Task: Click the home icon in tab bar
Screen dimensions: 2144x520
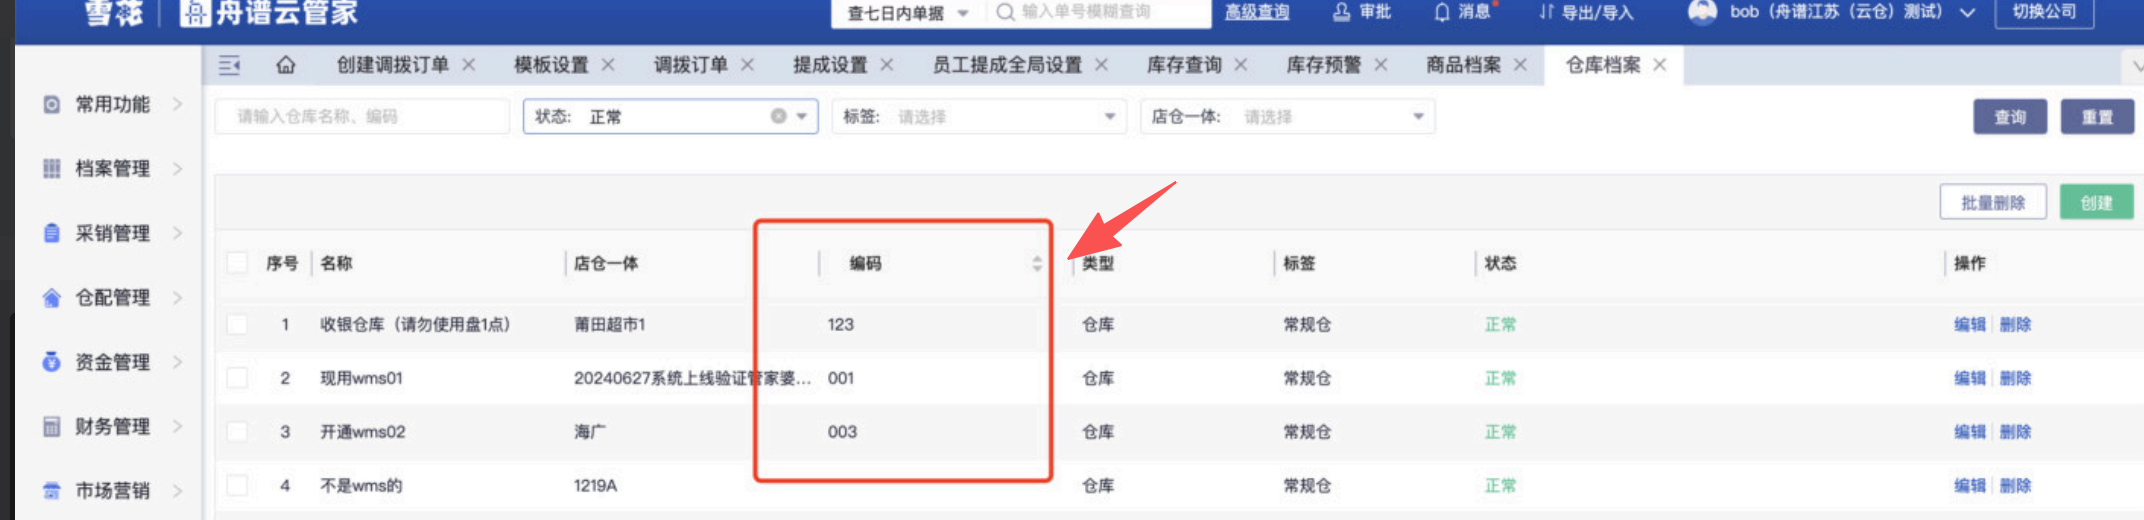Action: pyautogui.click(x=286, y=65)
